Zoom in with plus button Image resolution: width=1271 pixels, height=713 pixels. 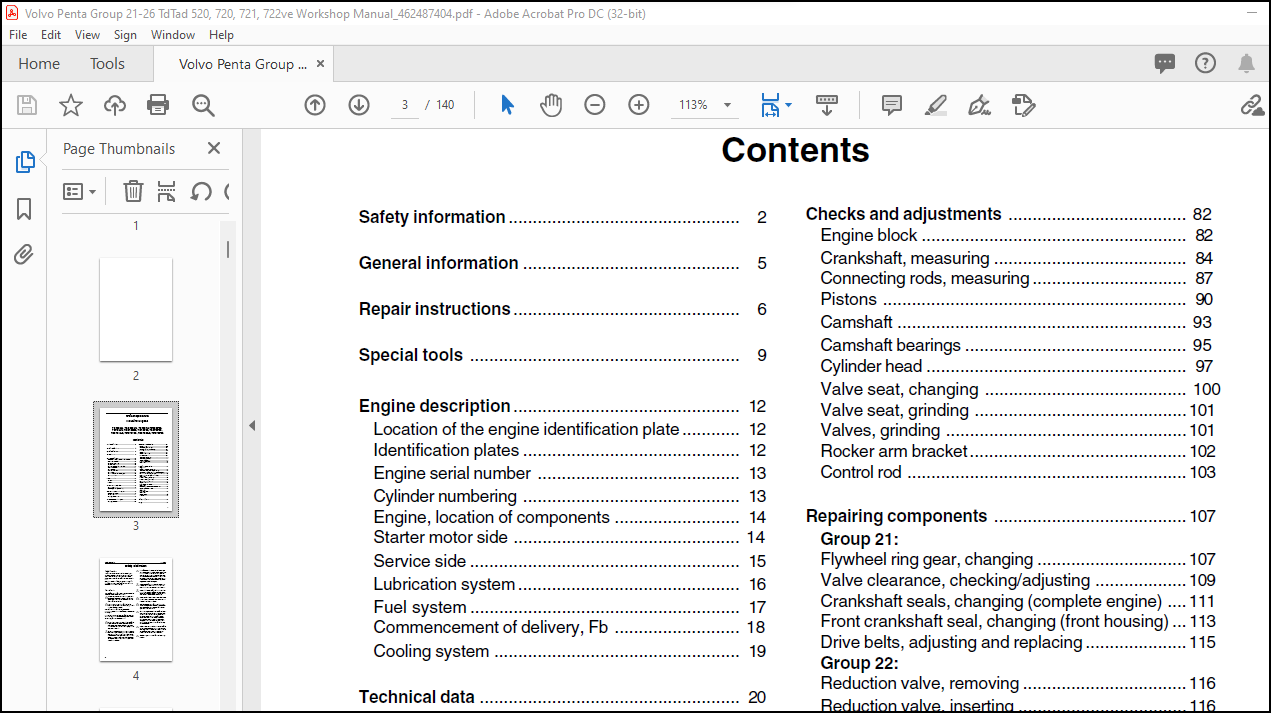pos(639,105)
